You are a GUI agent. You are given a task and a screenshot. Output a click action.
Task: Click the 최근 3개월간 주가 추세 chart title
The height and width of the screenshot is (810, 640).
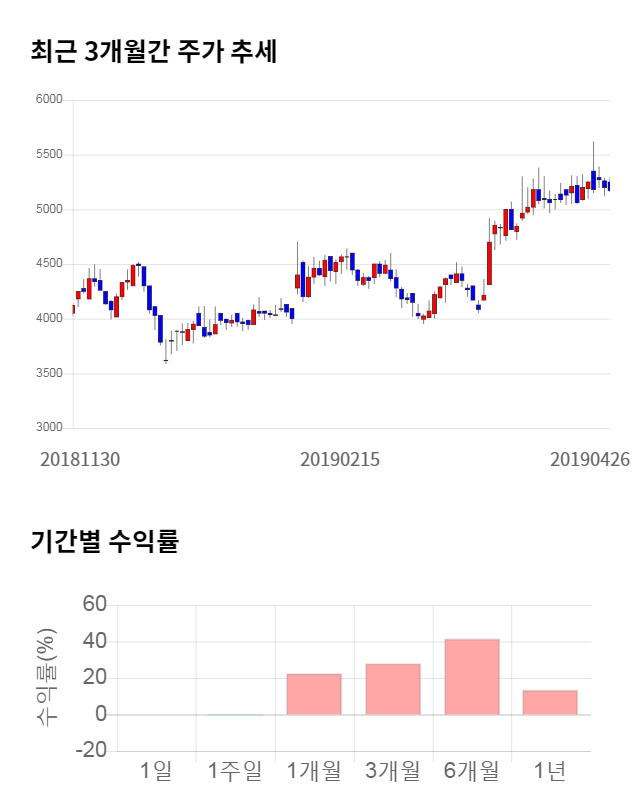[x=153, y=52]
